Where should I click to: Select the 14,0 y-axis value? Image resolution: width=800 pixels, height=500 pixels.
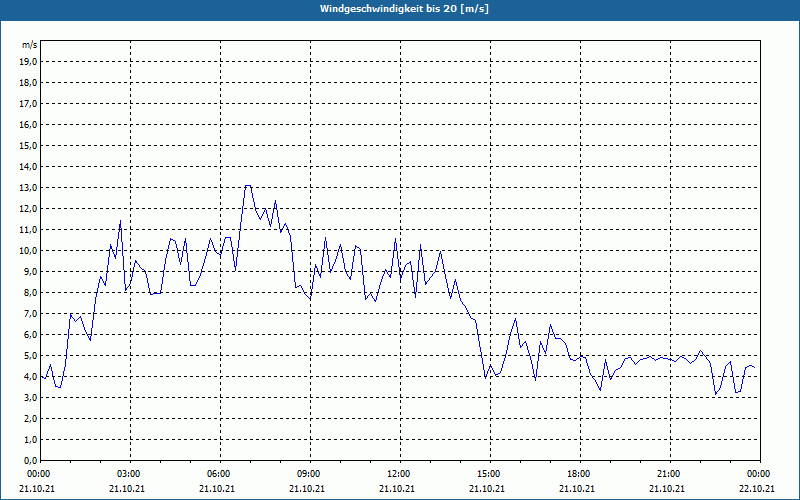29,167
